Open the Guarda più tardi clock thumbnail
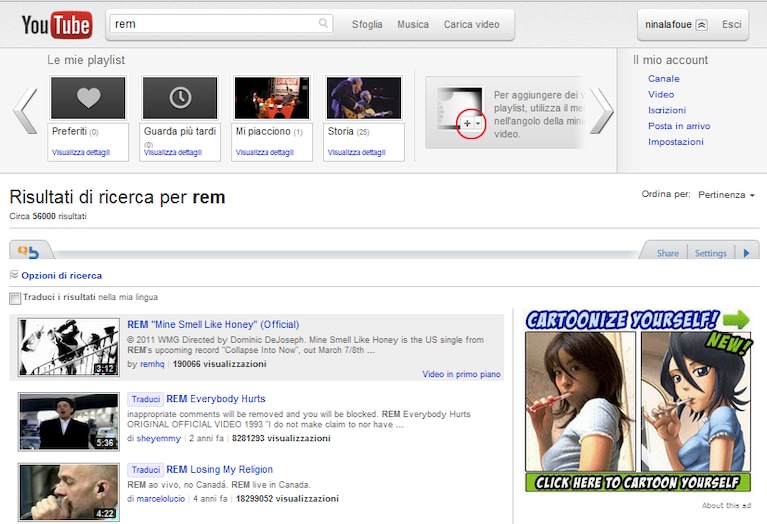The width and height of the screenshot is (767, 524). (x=180, y=97)
